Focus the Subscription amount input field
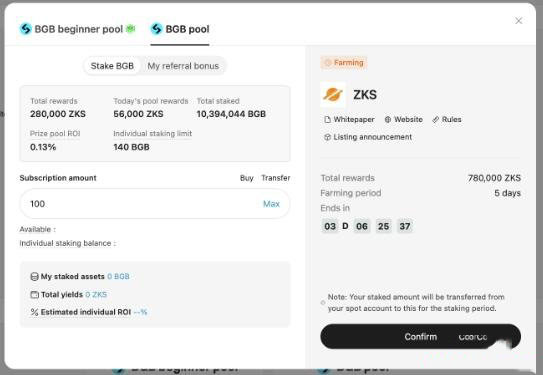Viewport: 543px width, 375px height. pos(154,204)
